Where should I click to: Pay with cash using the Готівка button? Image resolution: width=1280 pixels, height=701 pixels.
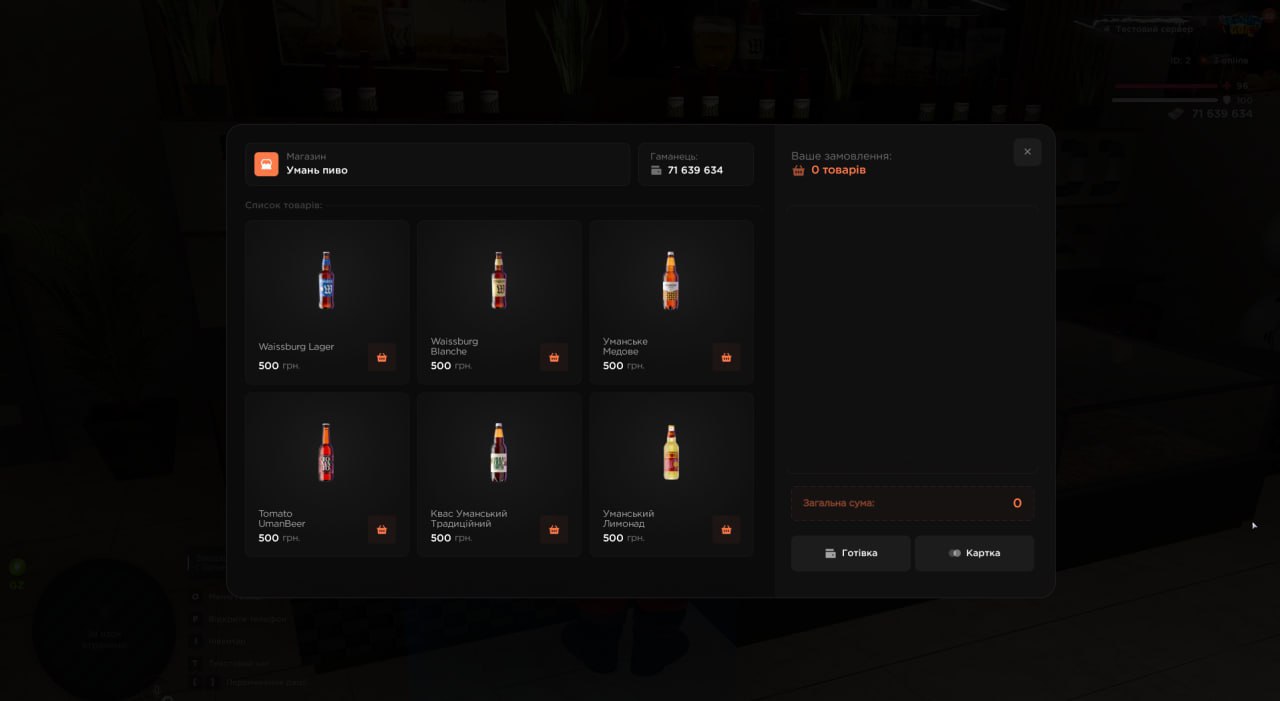(x=850, y=553)
